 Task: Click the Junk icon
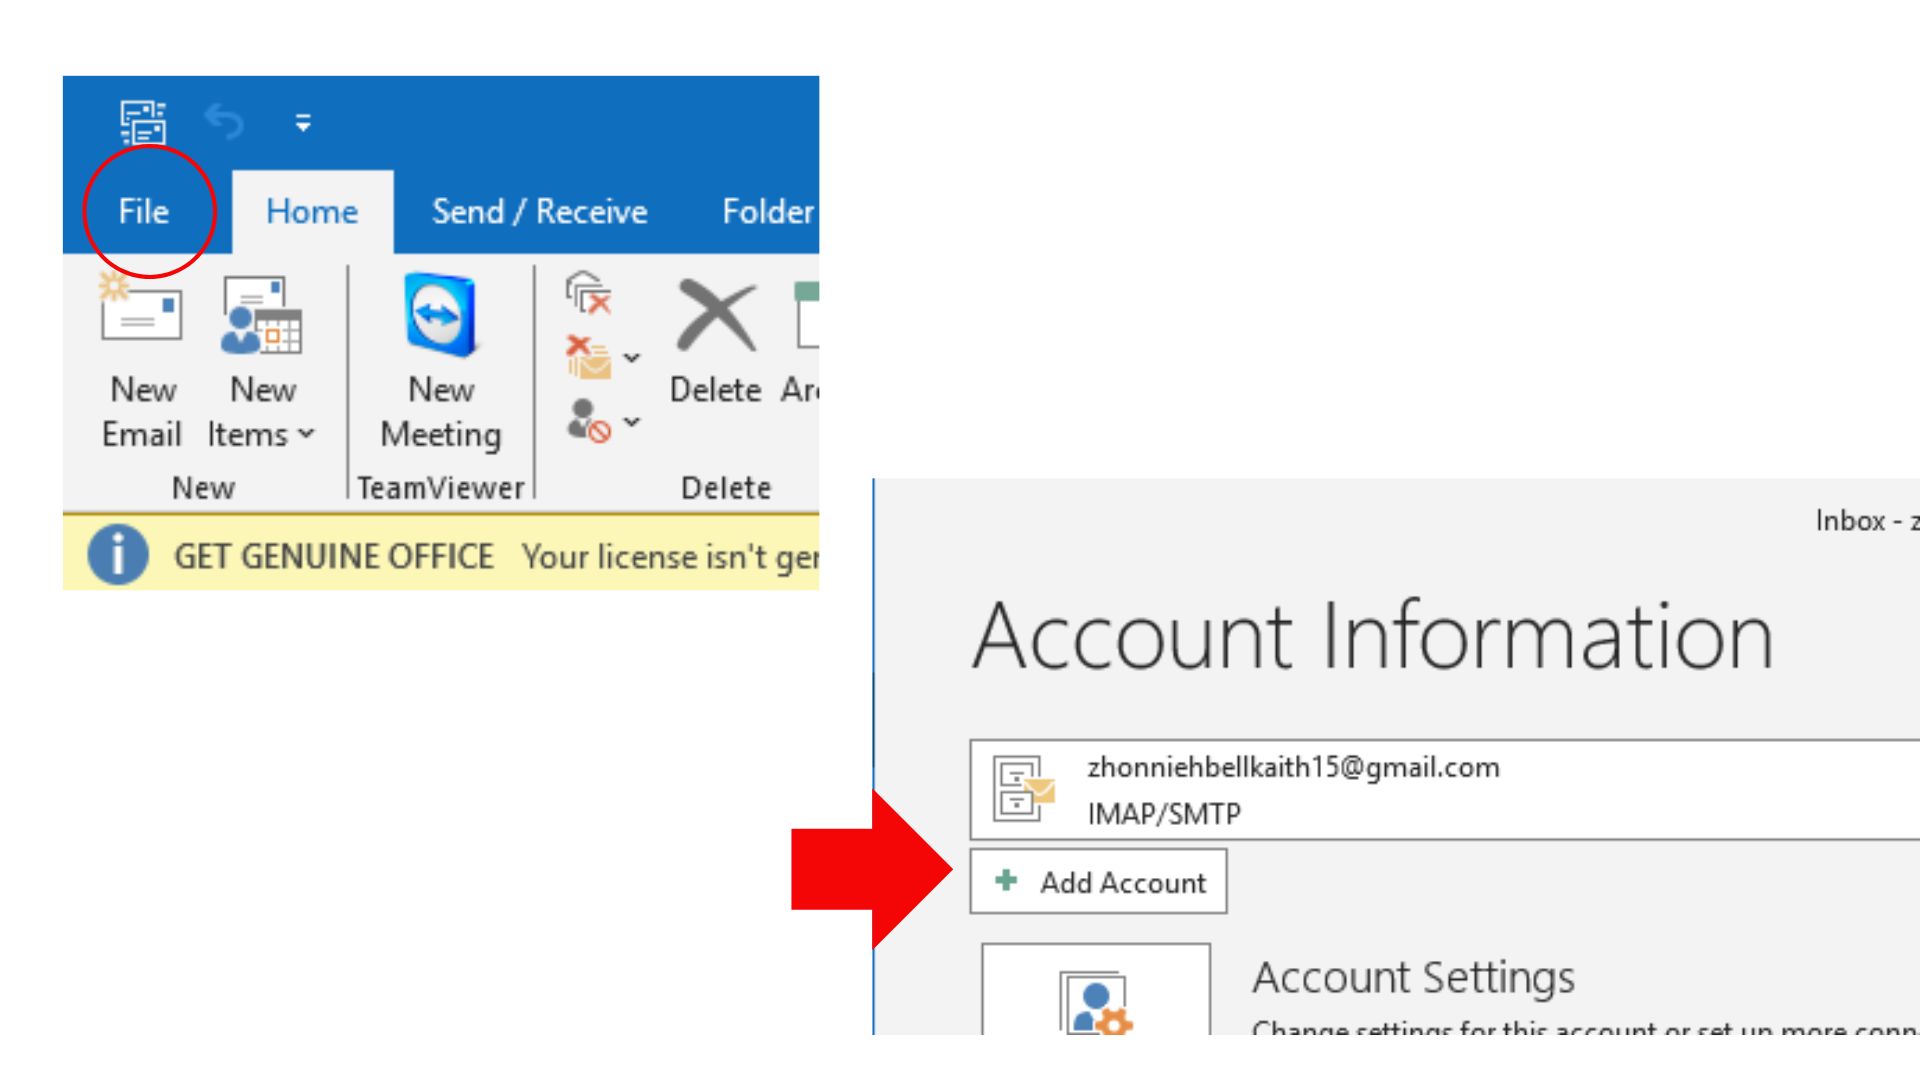click(589, 421)
